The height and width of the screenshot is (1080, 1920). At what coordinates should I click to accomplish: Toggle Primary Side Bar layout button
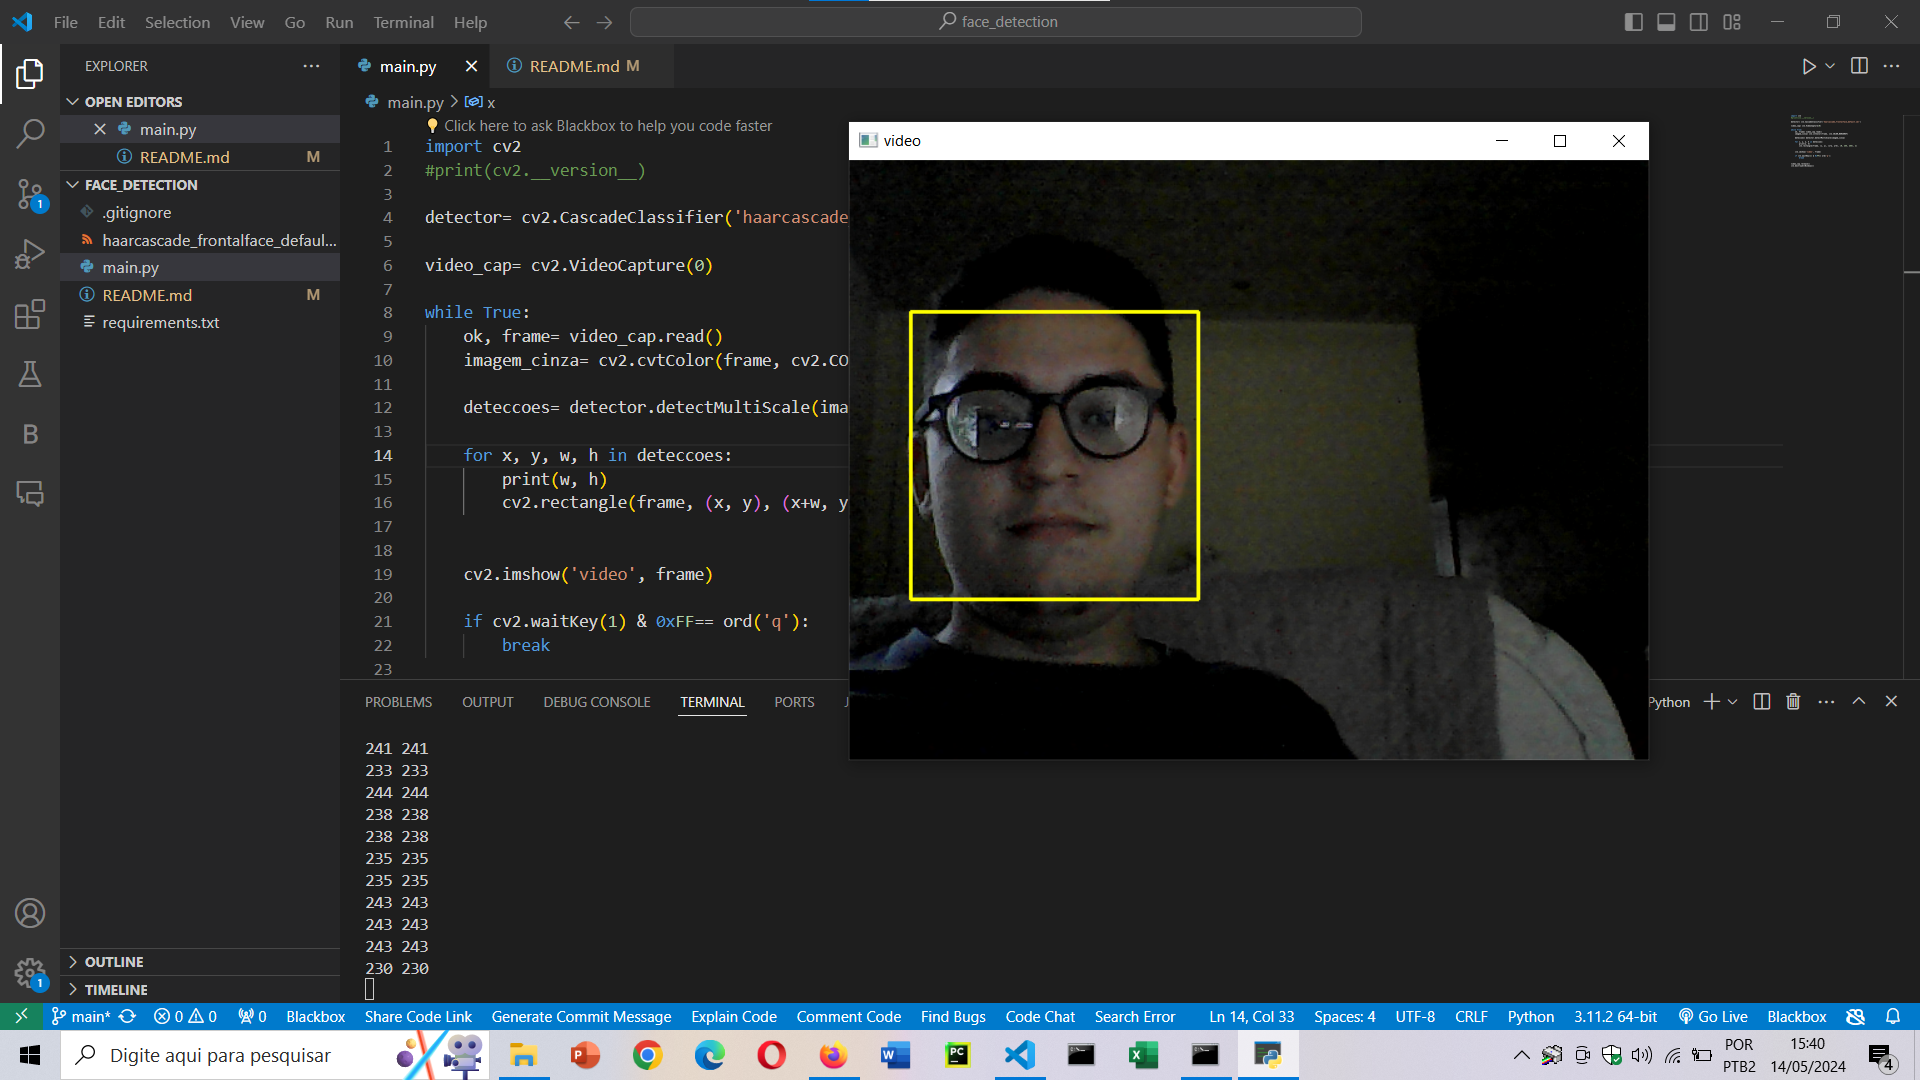(1634, 22)
